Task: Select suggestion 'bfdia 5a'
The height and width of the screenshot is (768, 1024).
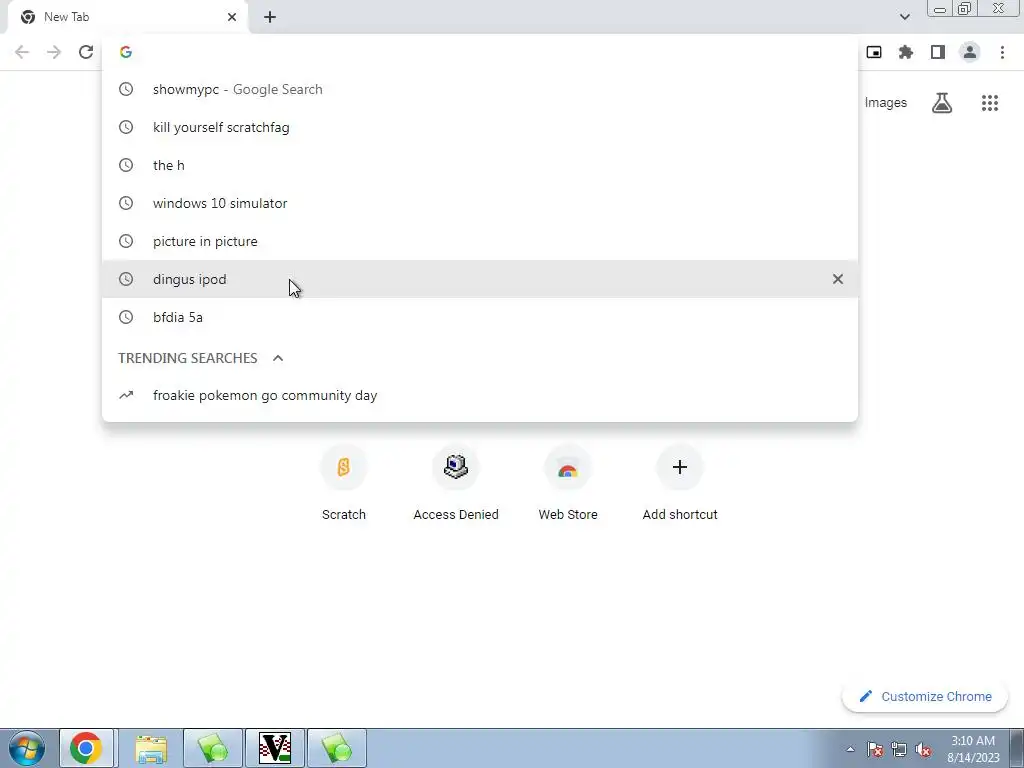Action: 480,317
